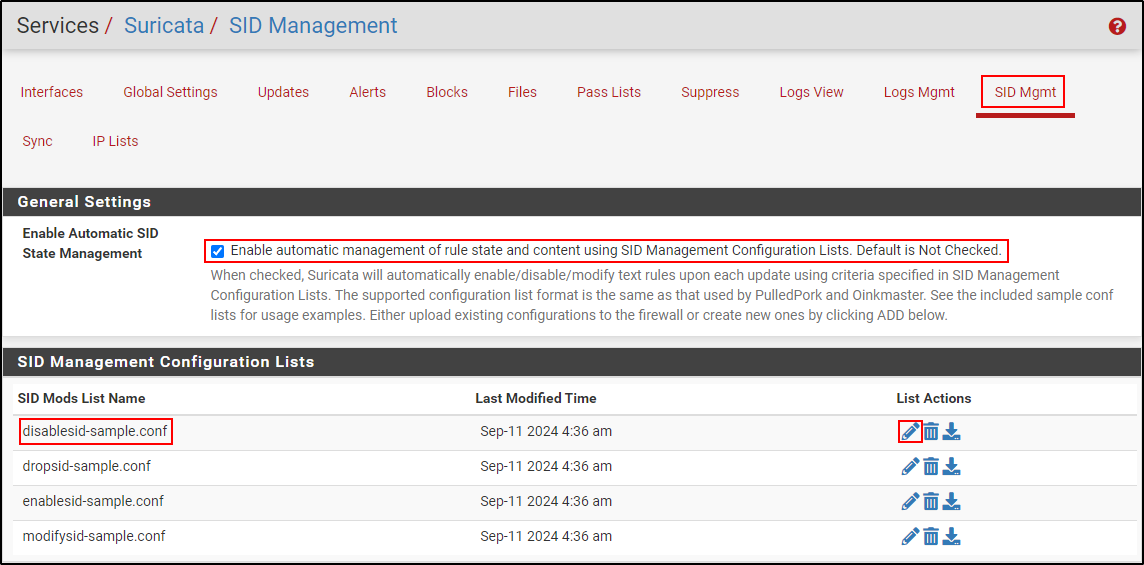
Task: Edit the modifysid-sample.conf list
Action: tap(910, 537)
